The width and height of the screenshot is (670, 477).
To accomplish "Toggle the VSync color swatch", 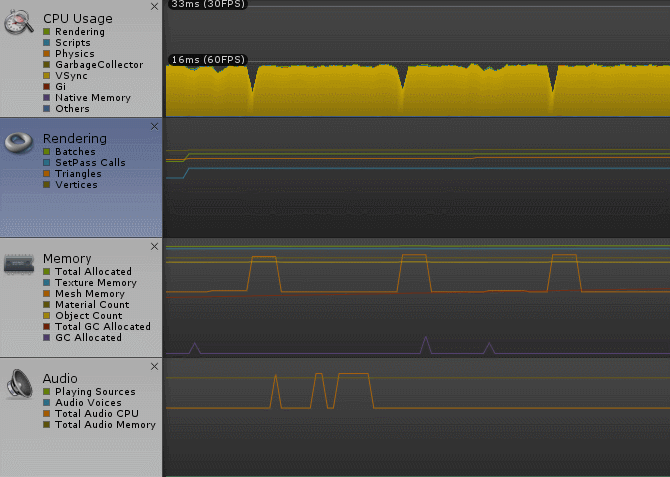I will pos(47,76).
